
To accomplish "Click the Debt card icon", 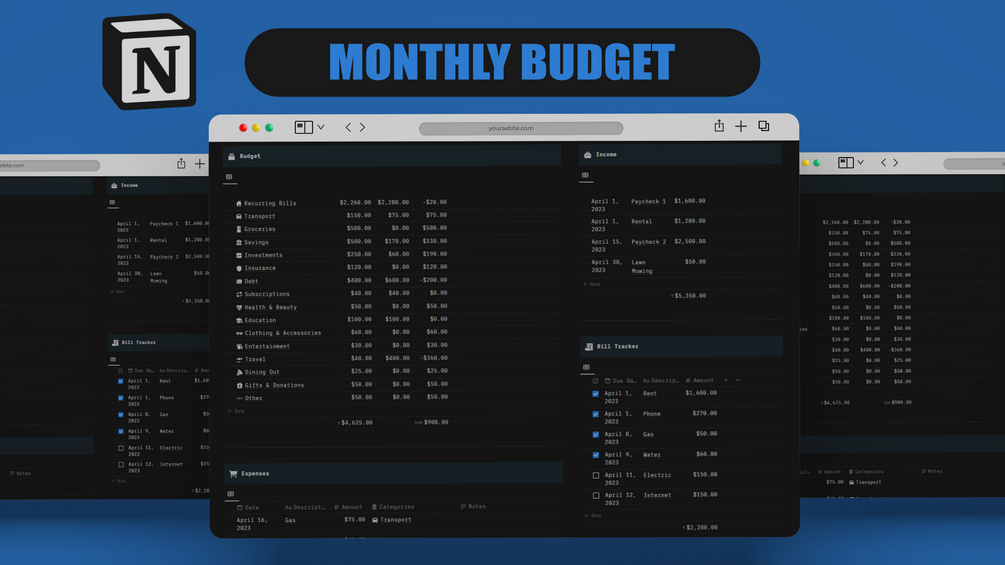I will point(239,281).
